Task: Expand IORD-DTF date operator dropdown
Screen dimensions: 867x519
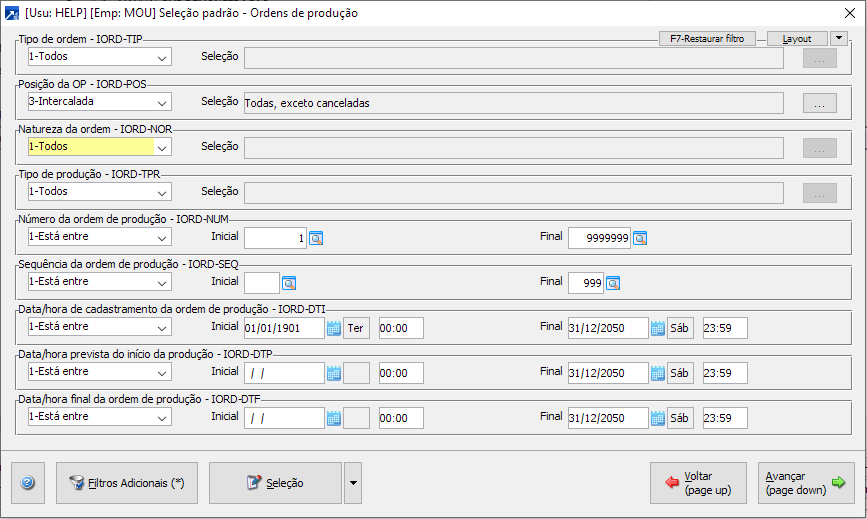Action: point(162,417)
